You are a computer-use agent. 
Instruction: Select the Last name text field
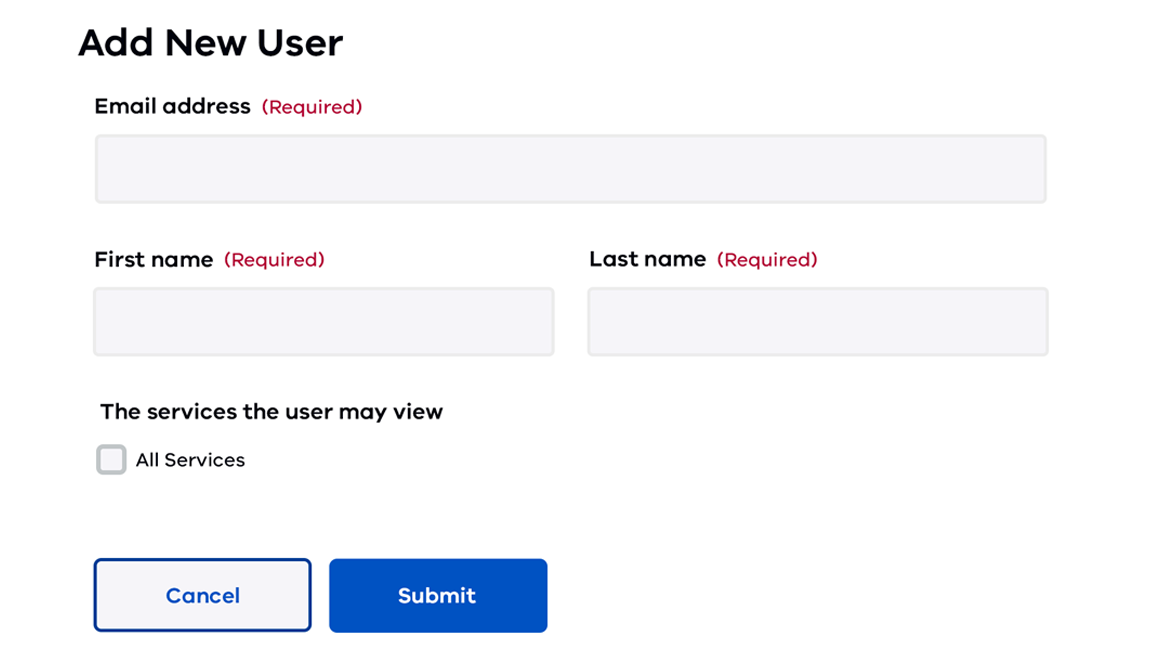coord(816,321)
